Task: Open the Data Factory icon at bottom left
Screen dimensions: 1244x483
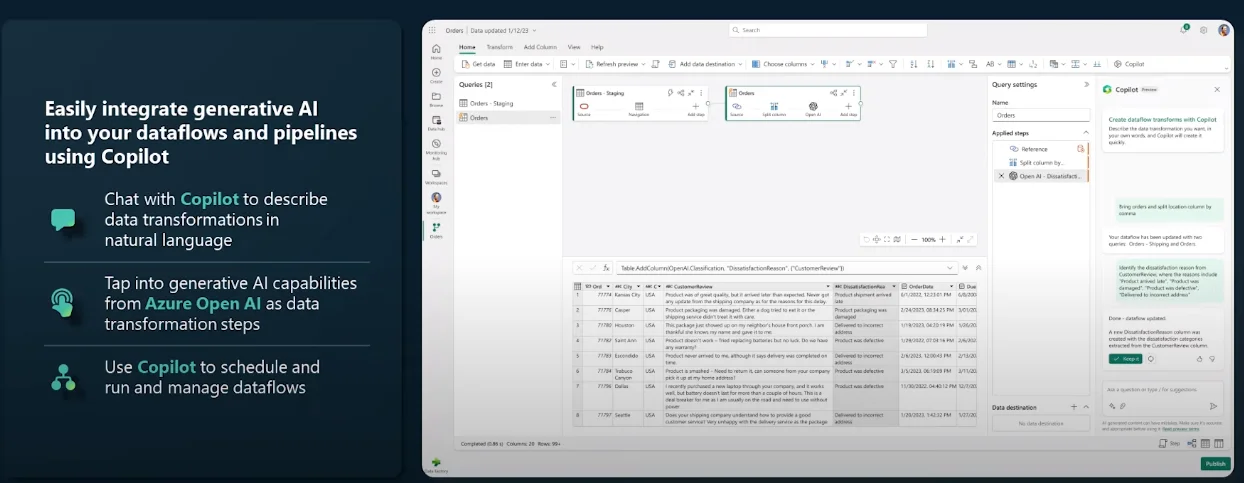Action: coord(436,462)
